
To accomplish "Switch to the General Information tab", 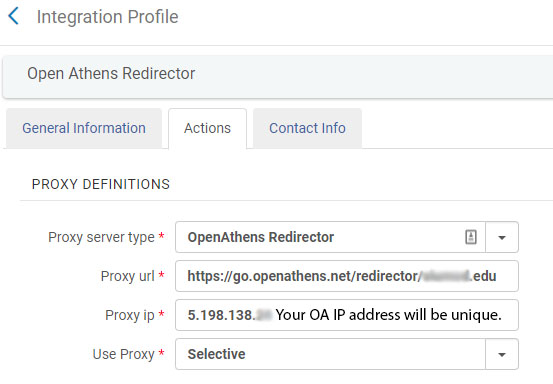I will 84,128.
